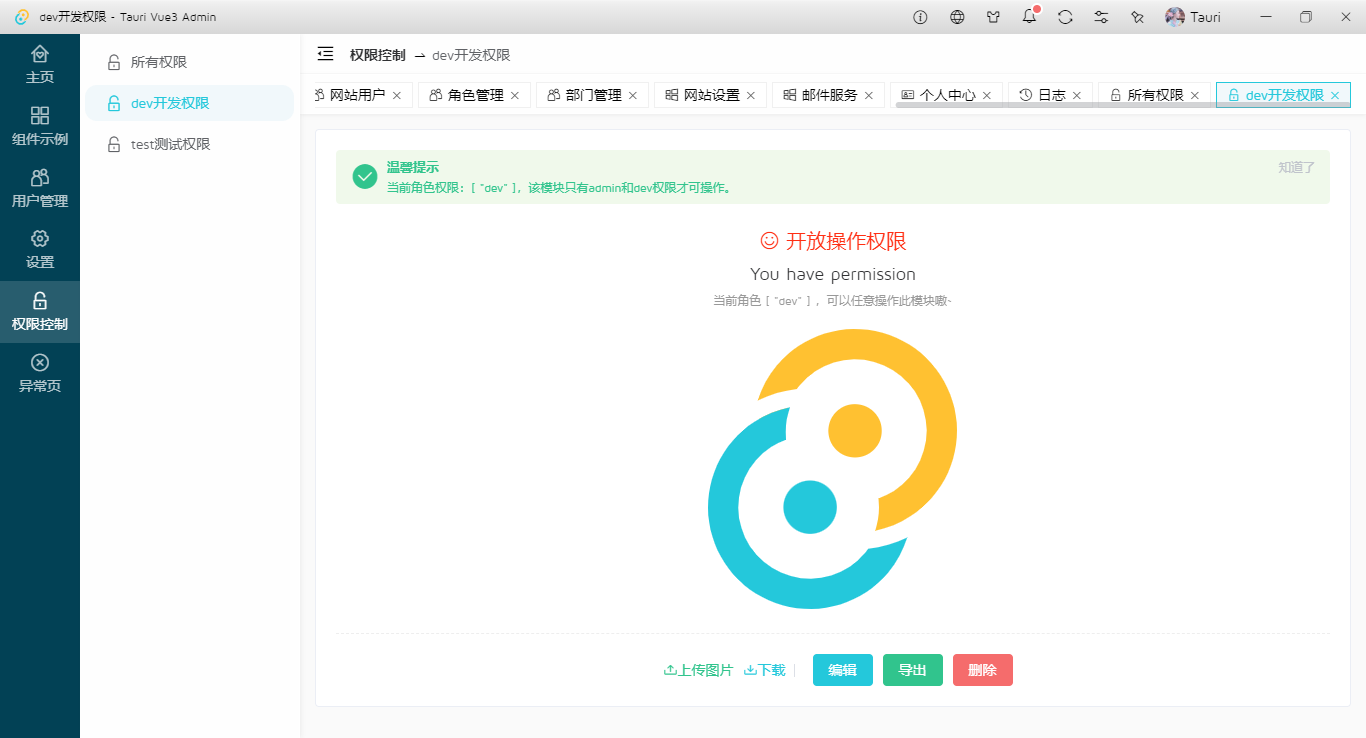
Task: Close the 网站用户 tab
Action: [x=397, y=96]
